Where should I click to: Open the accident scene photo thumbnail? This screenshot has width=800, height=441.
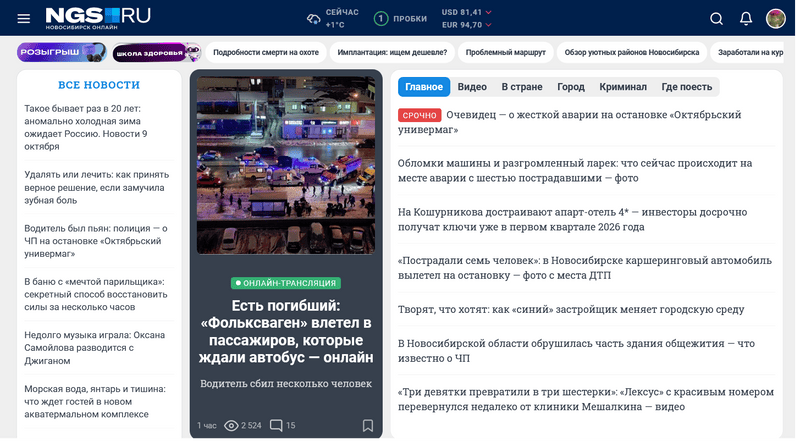click(286, 165)
